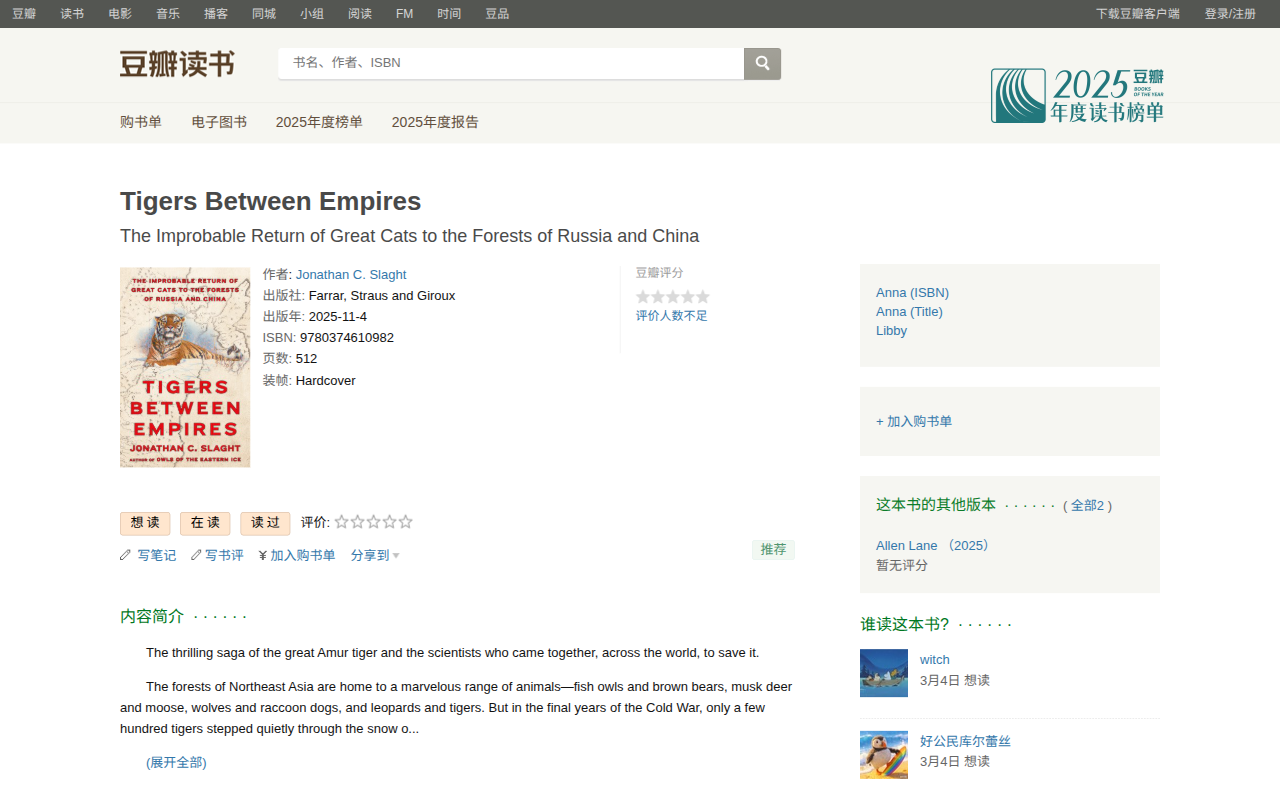Click 加入购书单 under rating row
1280x800 pixels.
(x=302, y=555)
